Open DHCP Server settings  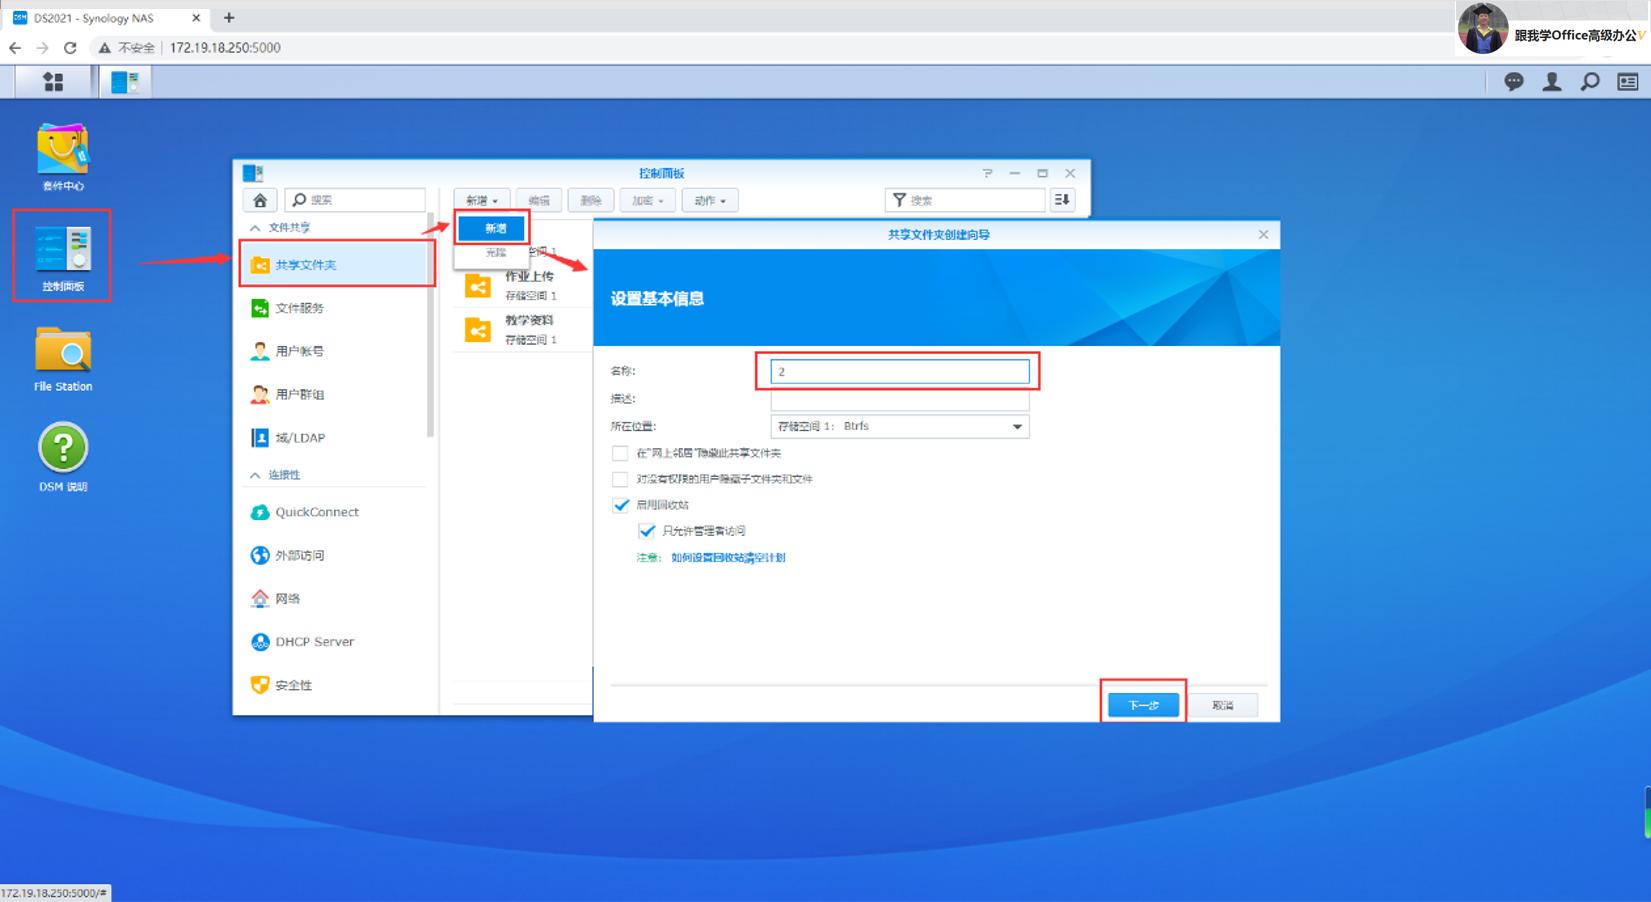pos(336,642)
